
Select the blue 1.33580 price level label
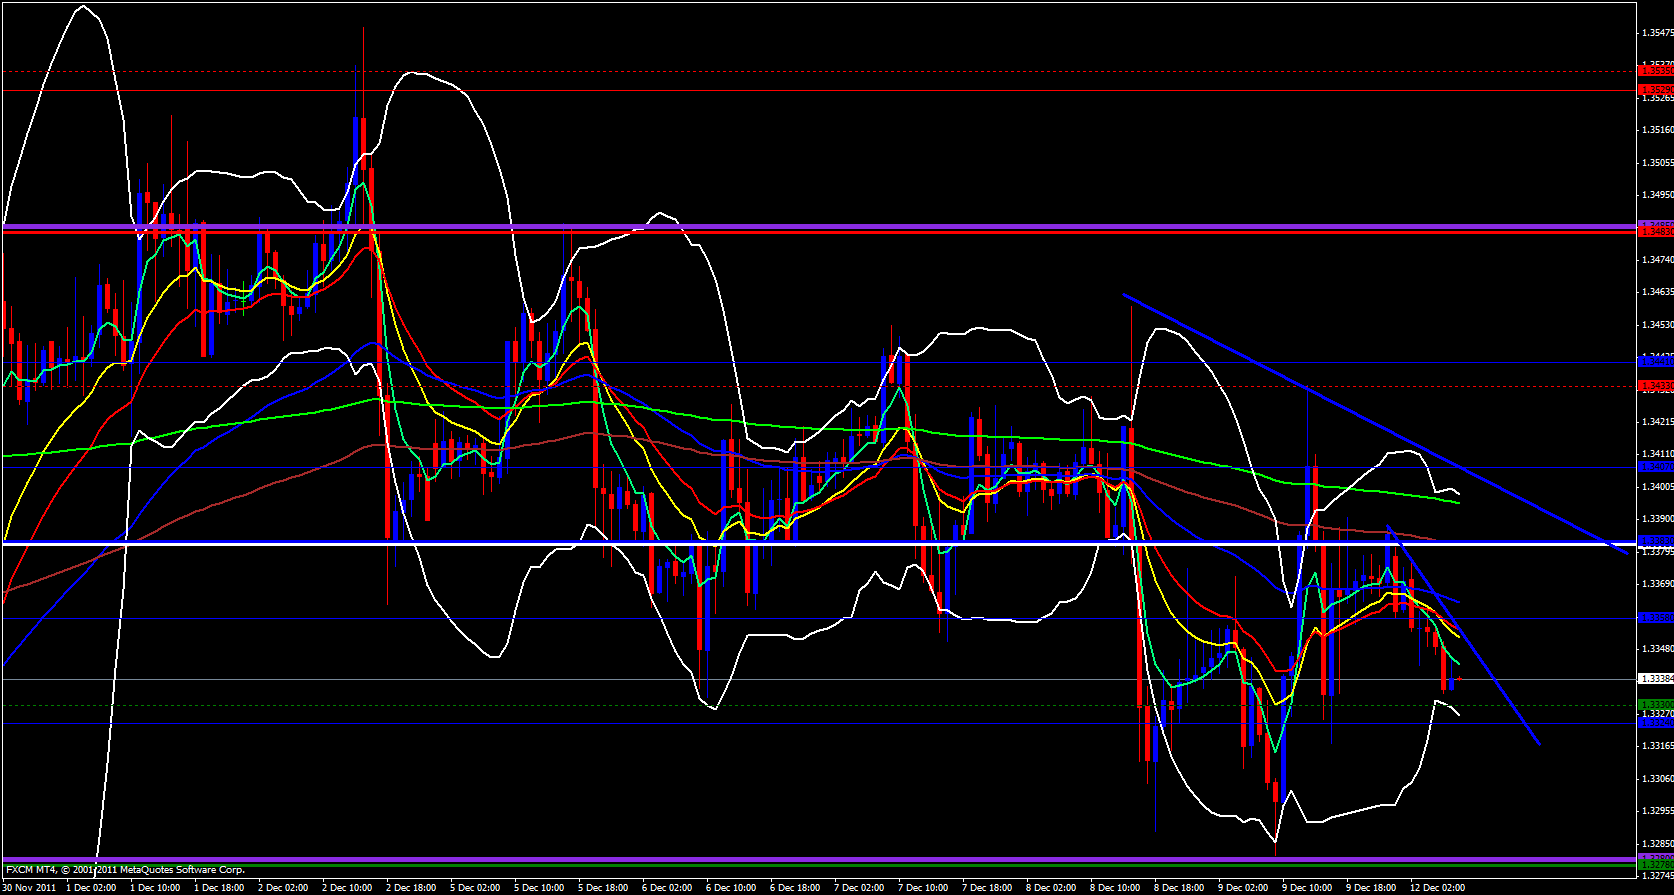point(1655,618)
